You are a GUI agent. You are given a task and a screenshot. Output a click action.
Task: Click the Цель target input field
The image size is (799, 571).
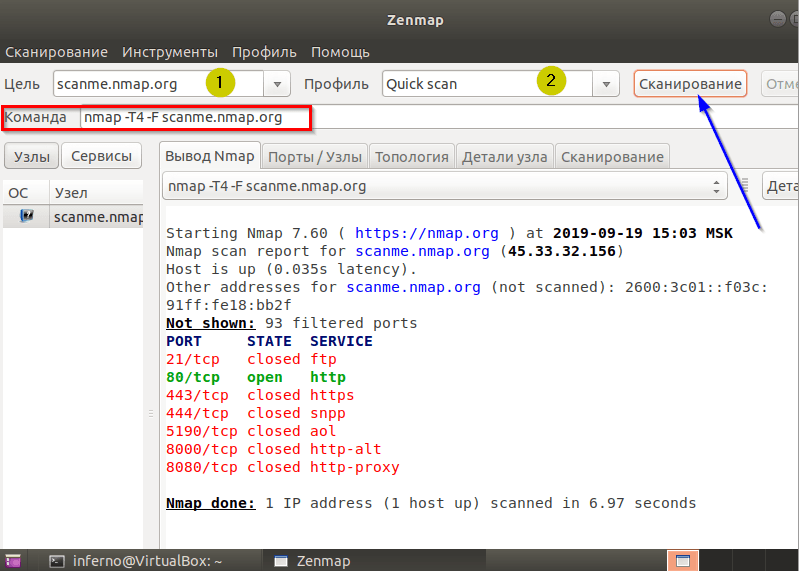pyautogui.click(x=158, y=84)
